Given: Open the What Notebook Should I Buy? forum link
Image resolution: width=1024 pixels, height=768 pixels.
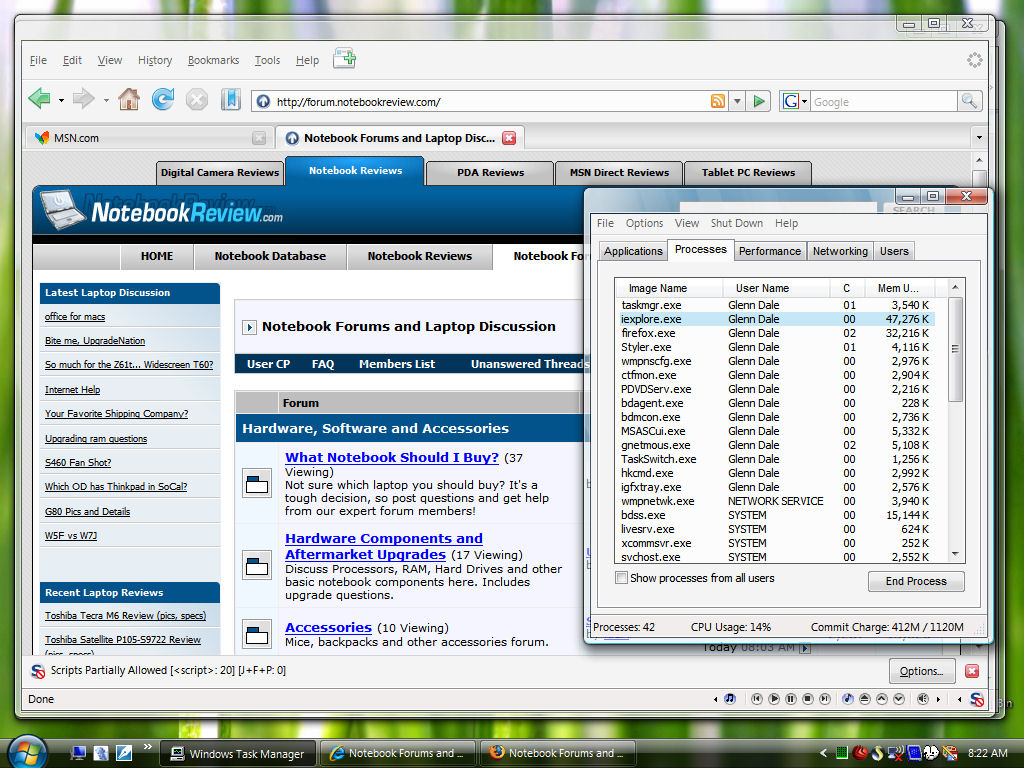Looking at the screenshot, I should [x=392, y=457].
